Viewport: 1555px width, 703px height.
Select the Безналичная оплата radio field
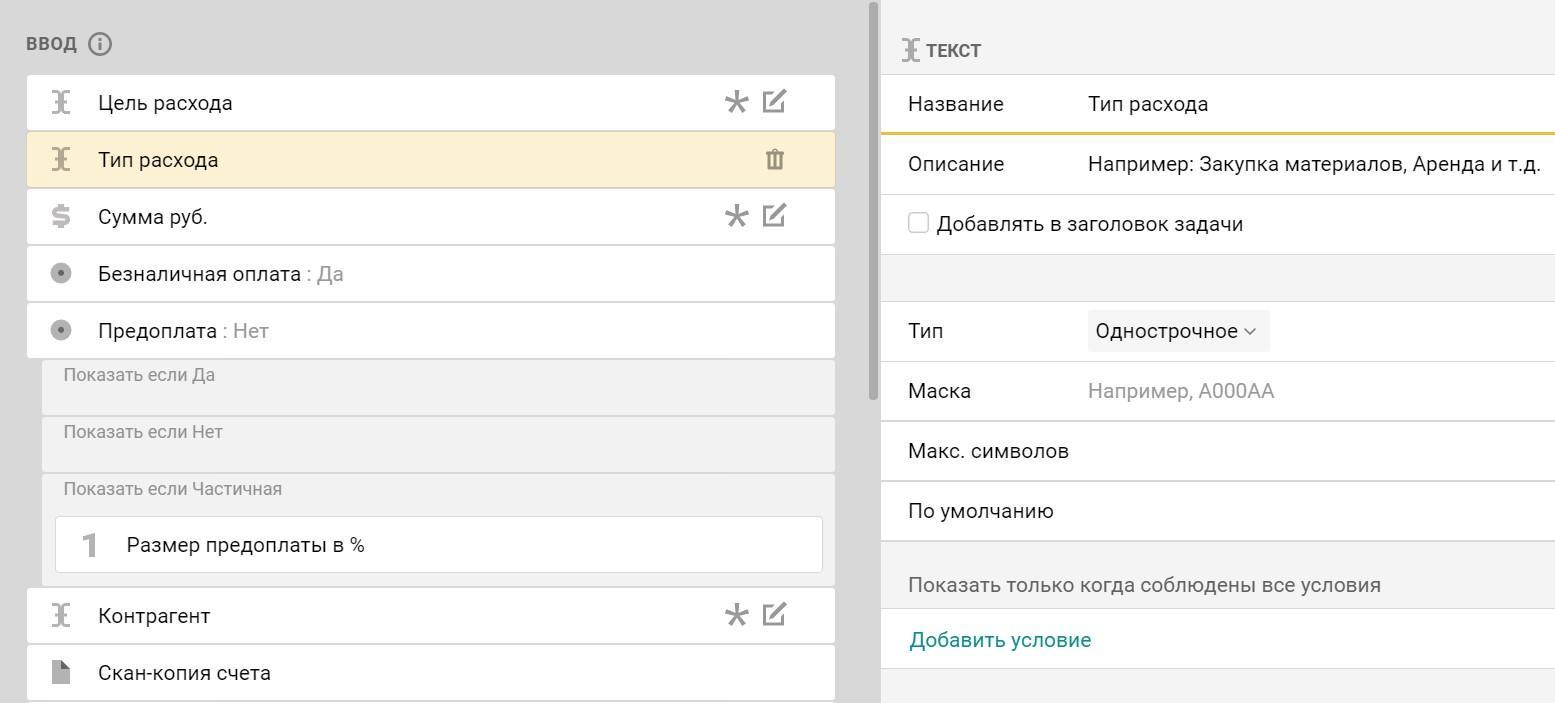pos(200,274)
